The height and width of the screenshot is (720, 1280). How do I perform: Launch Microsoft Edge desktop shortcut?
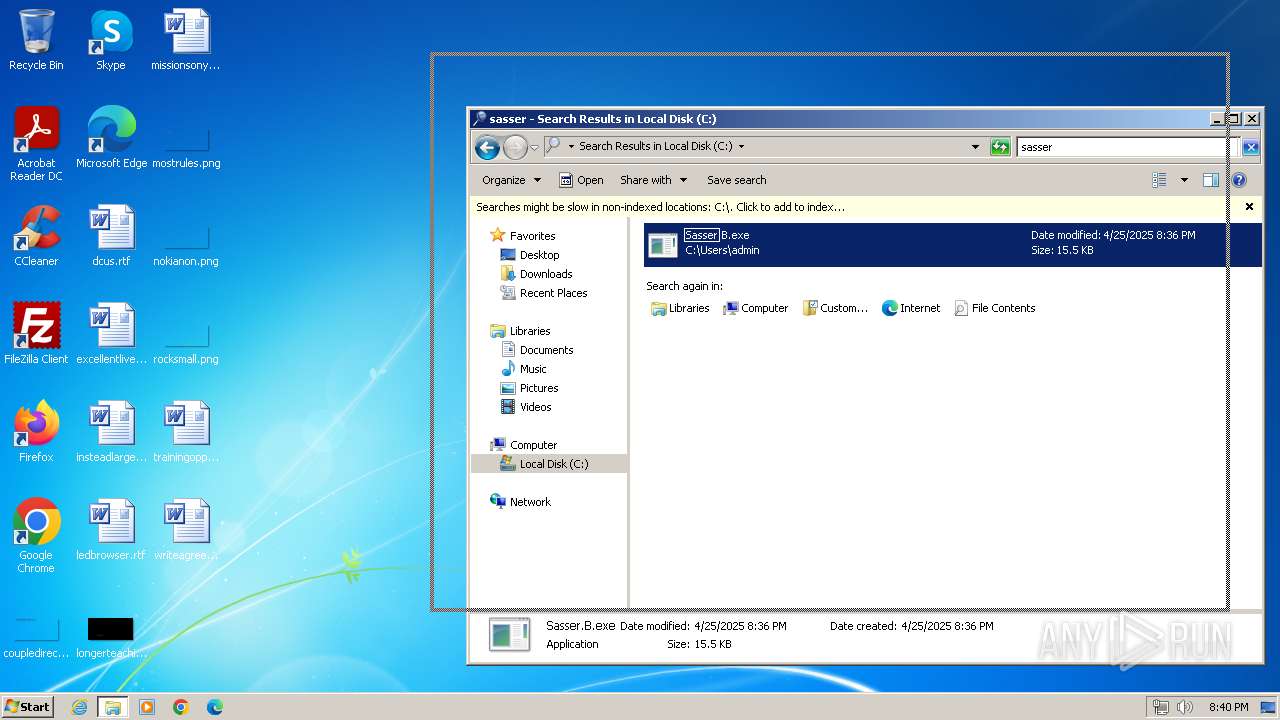111,137
